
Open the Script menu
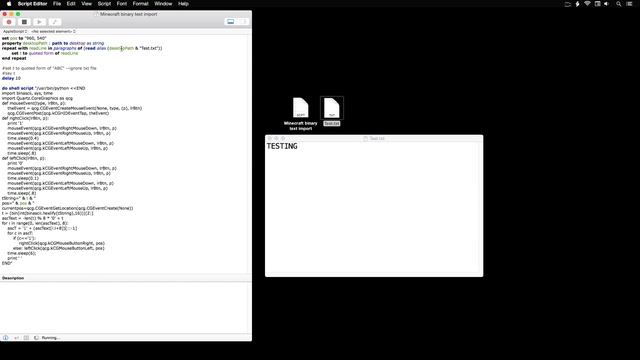[x=104, y=4]
